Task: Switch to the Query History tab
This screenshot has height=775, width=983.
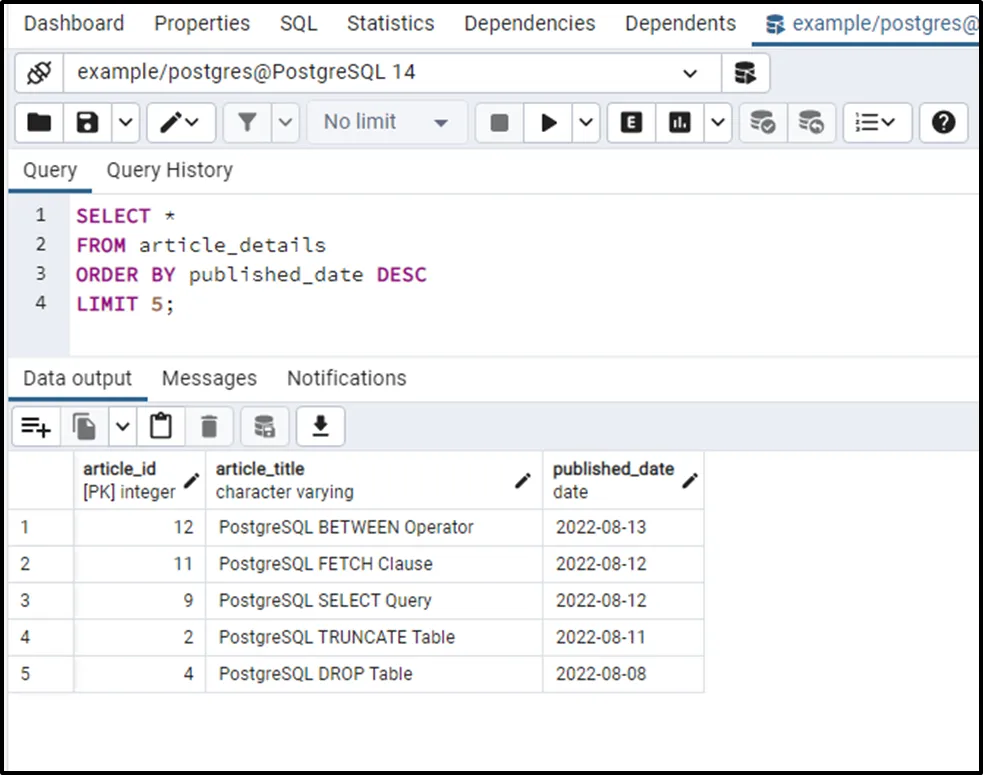Action: [169, 170]
